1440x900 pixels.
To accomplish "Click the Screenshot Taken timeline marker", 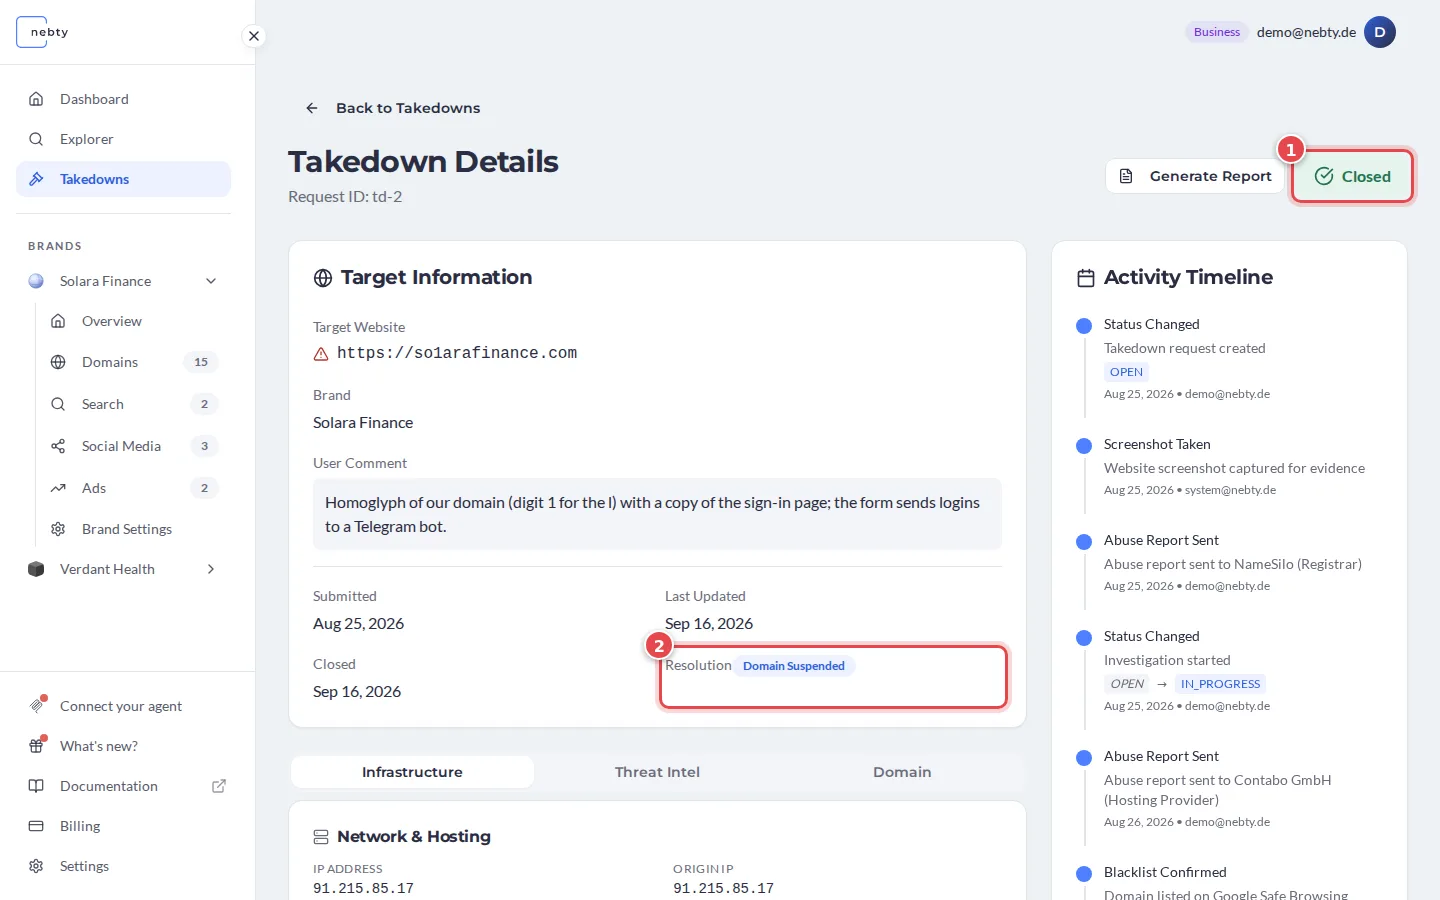I will (1084, 446).
